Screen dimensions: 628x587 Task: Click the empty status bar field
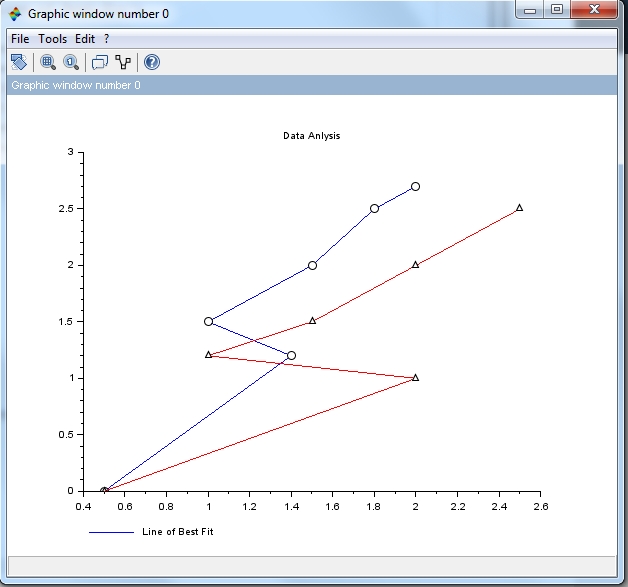(312, 566)
